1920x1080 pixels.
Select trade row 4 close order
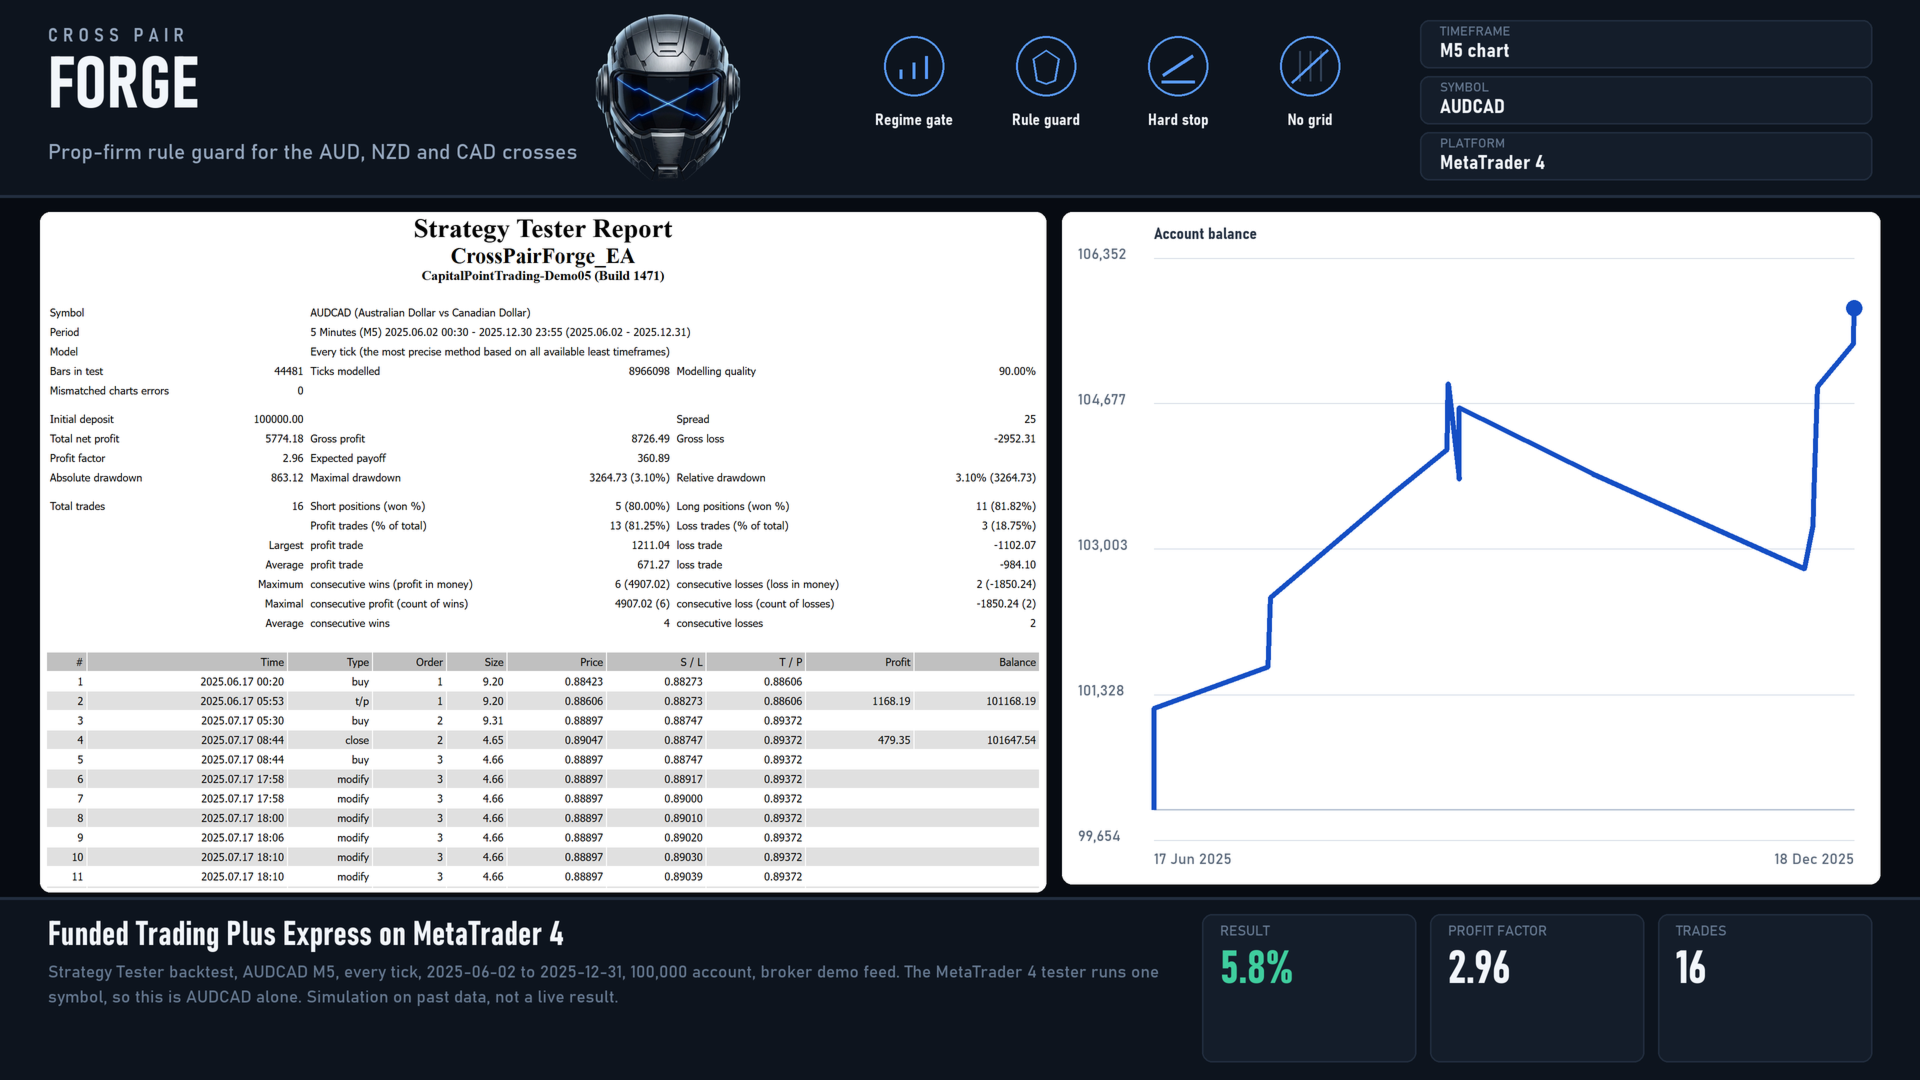(542, 740)
